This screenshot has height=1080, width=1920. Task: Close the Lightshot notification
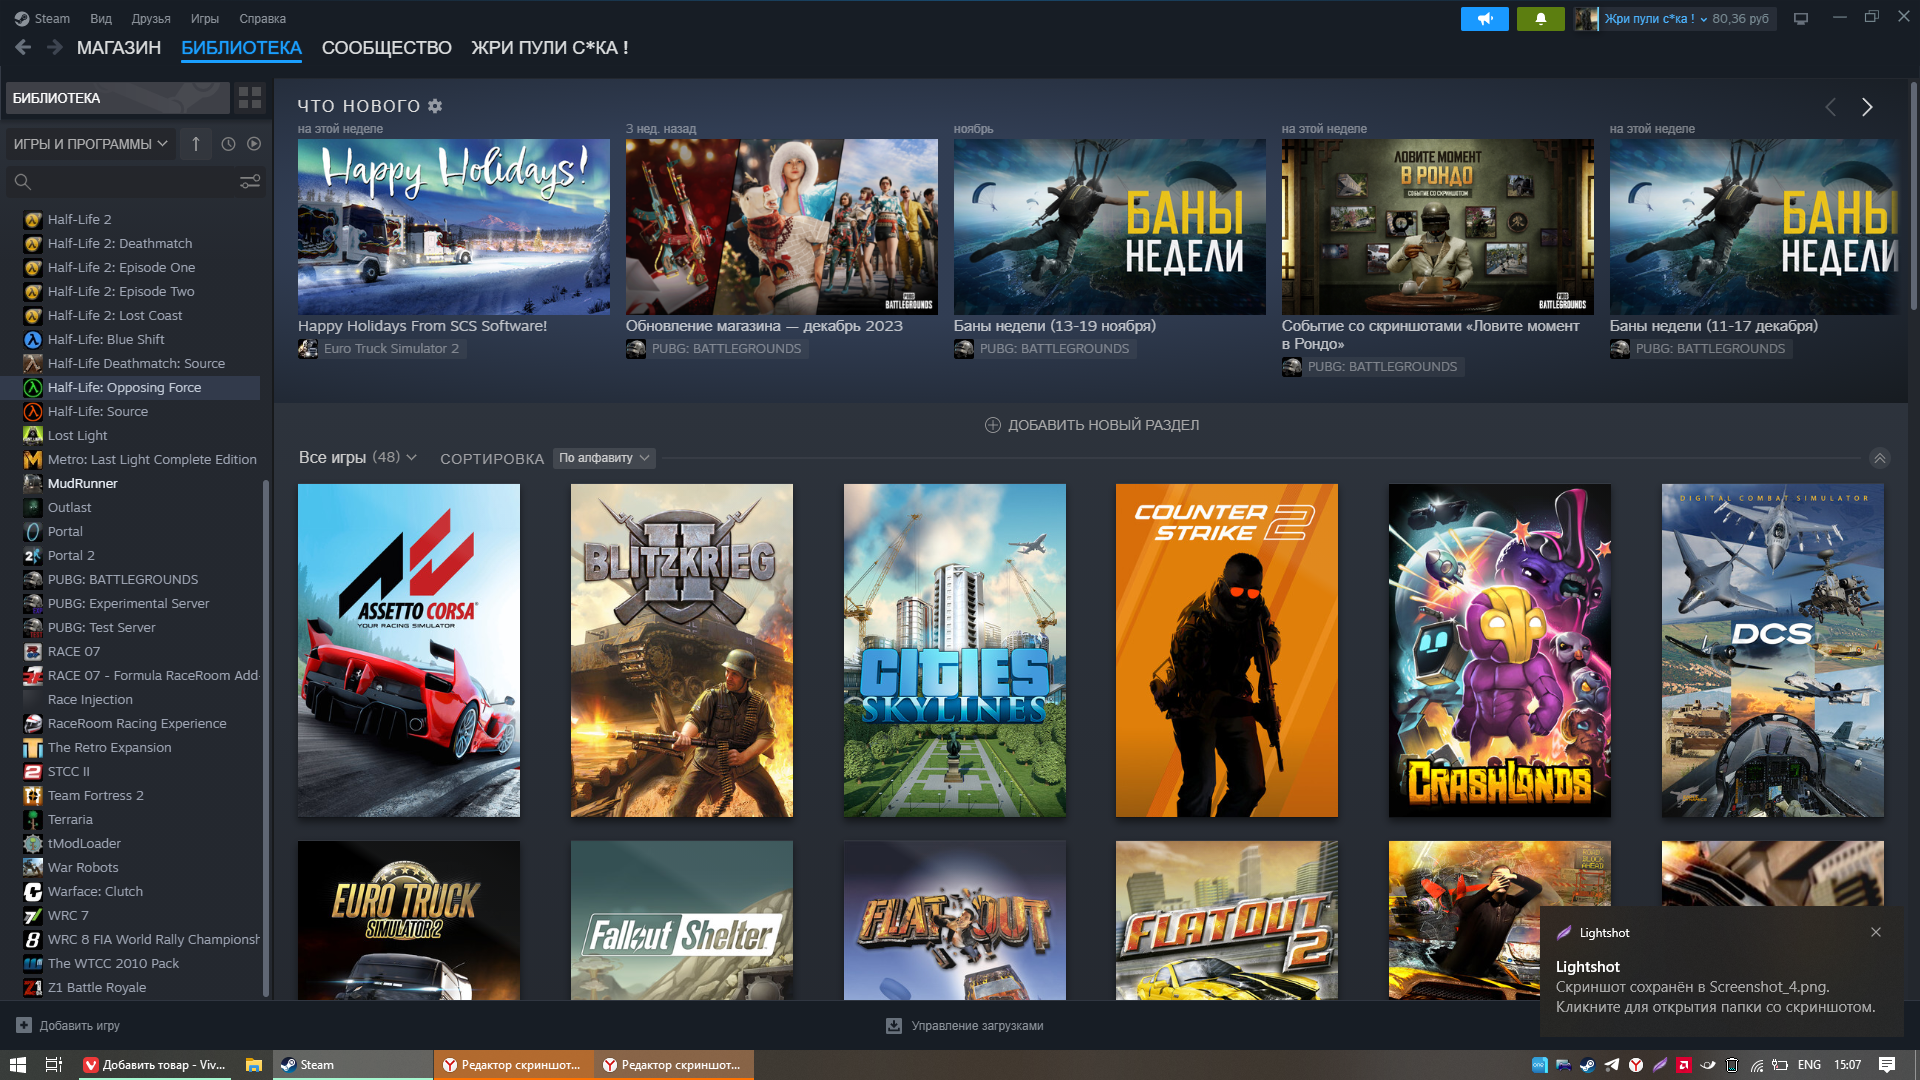point(1876,932)
